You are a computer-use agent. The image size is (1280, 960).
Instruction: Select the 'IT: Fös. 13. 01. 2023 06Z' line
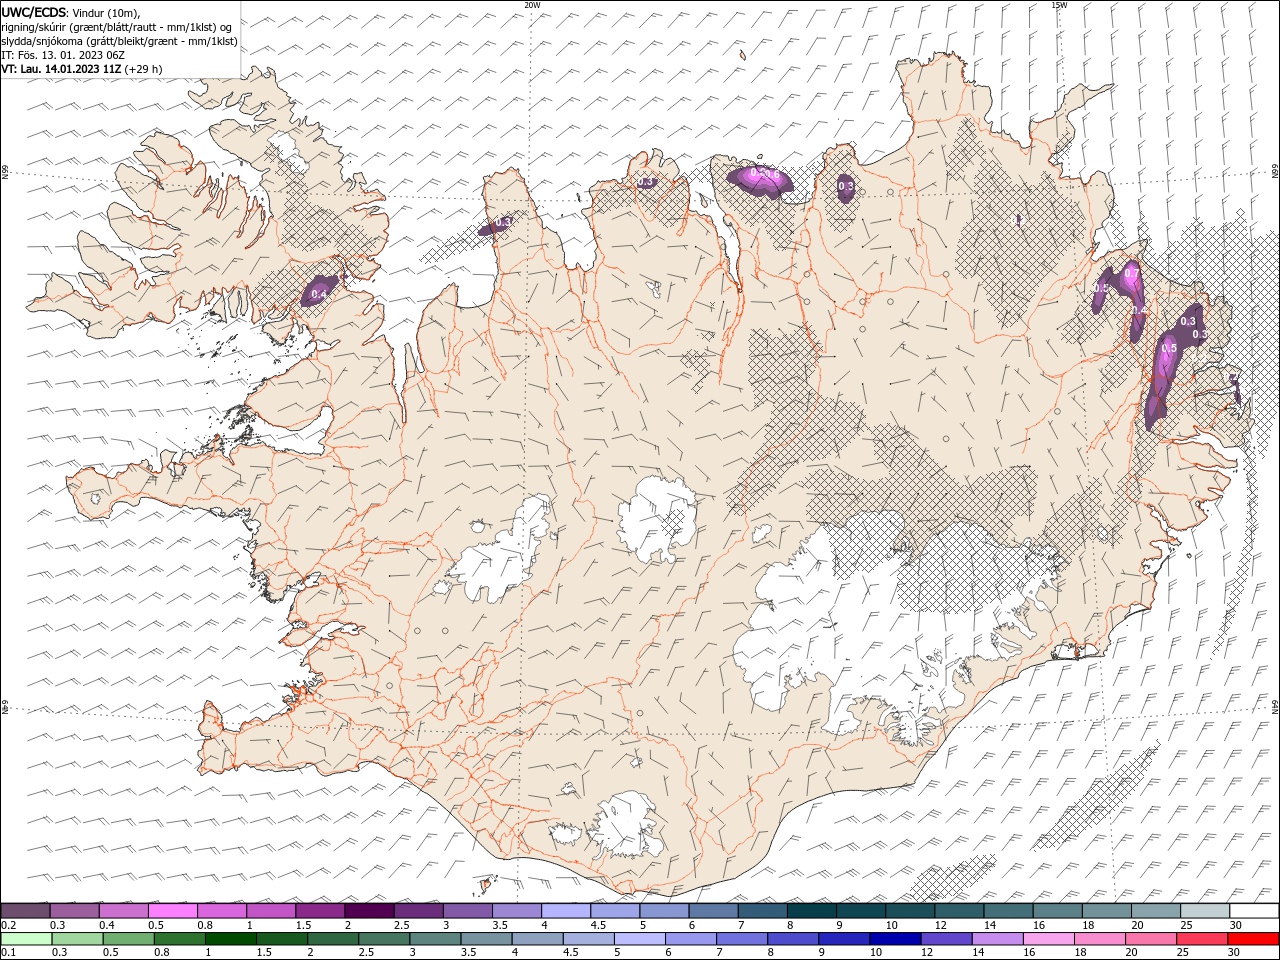pos(63,55)
